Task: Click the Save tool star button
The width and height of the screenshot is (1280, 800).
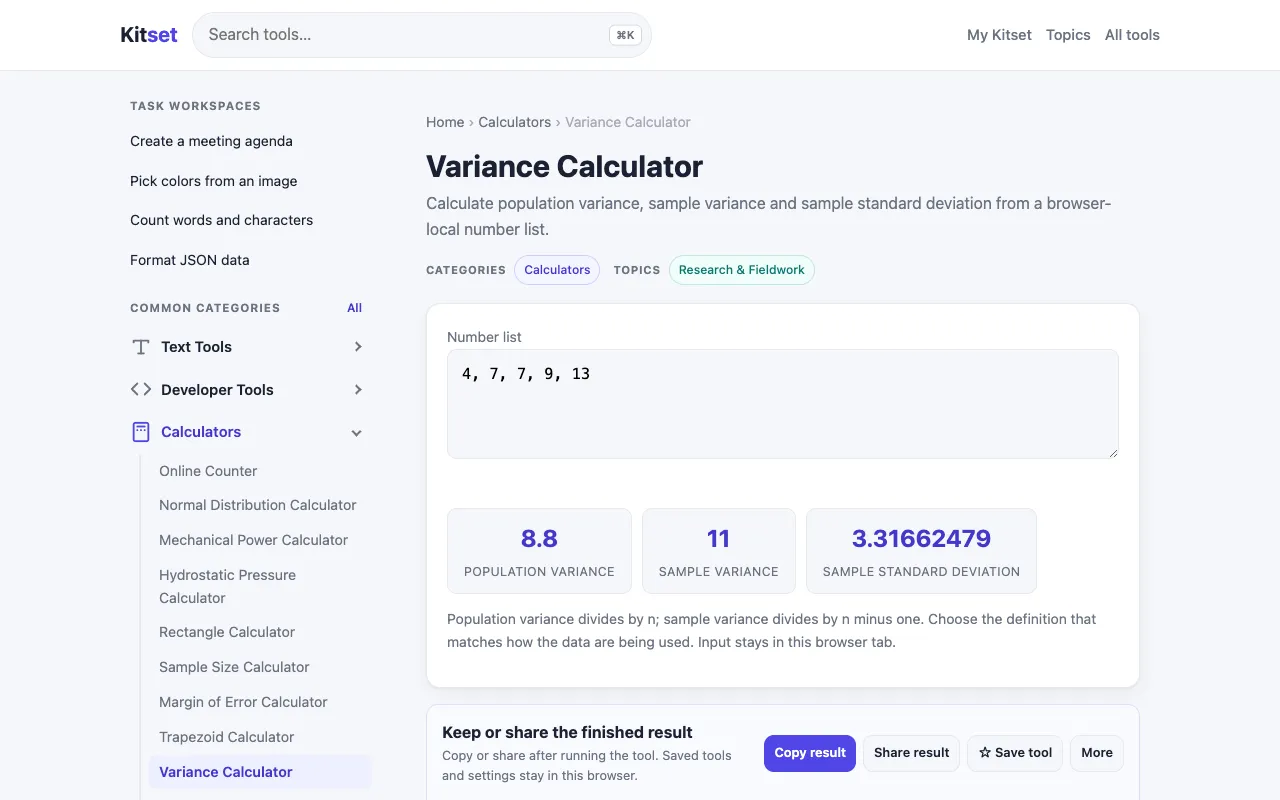Action: [x=1015, y=753]
